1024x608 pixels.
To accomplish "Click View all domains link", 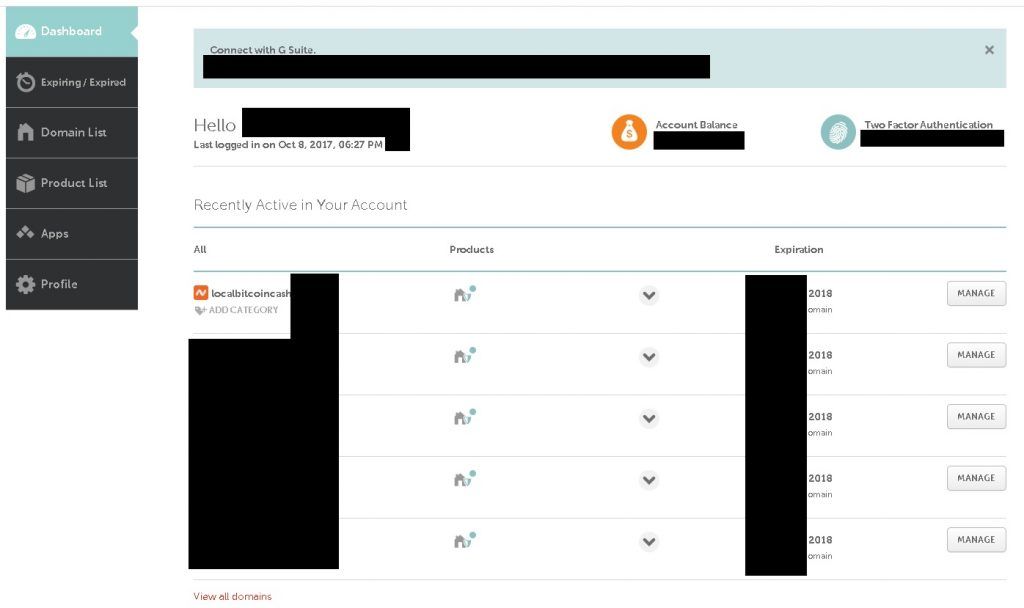I will 231,595.
